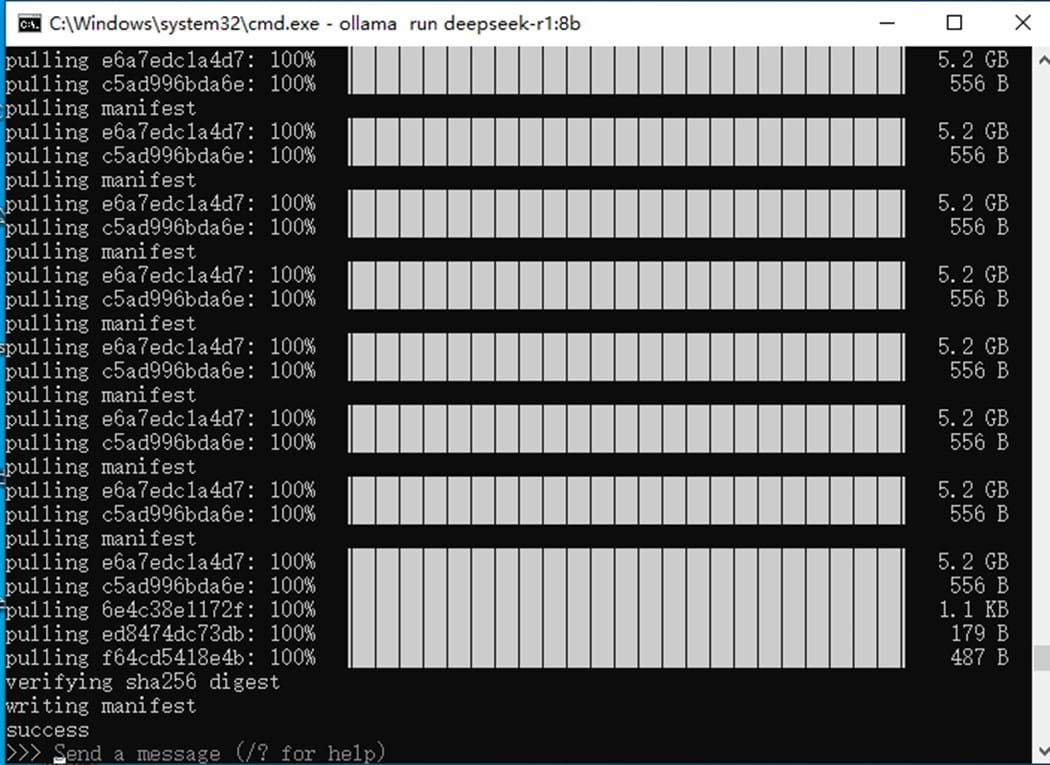This screenshot has width=1050, height=765.
Task: Click the line 'pulling ed8474dc73db: 100%'
Action: pos(160,634)
